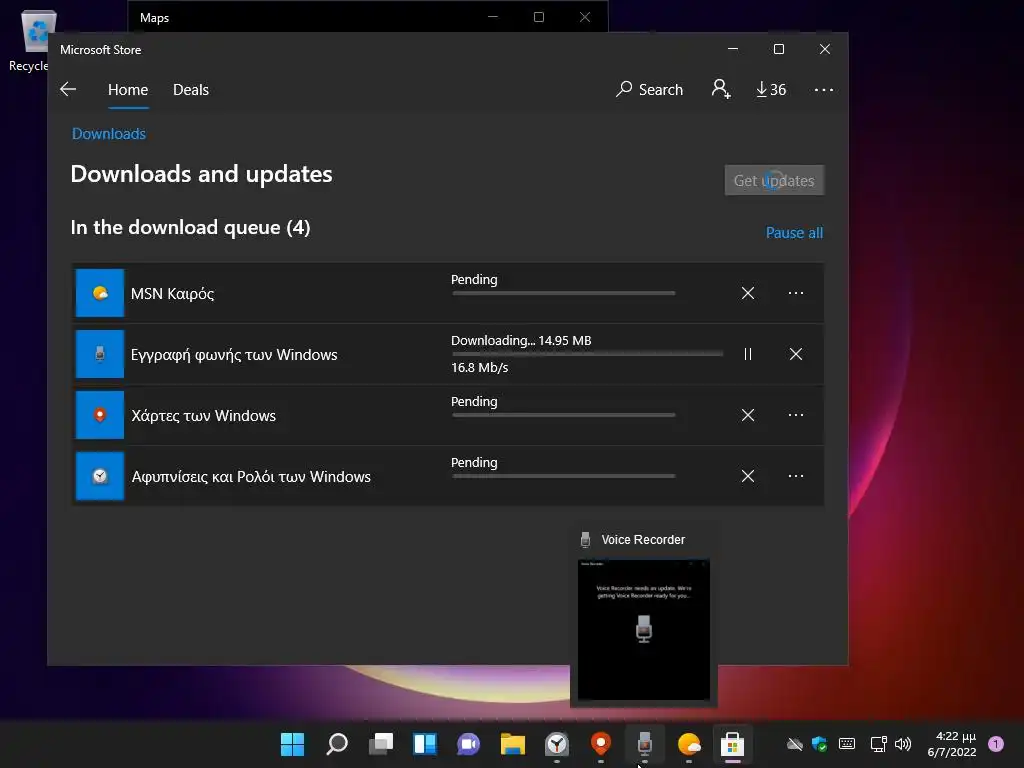Screen dimensions: 1024x768
Task: Open the Χάρτες των Windows tile icon
Action: pos(100,415)
